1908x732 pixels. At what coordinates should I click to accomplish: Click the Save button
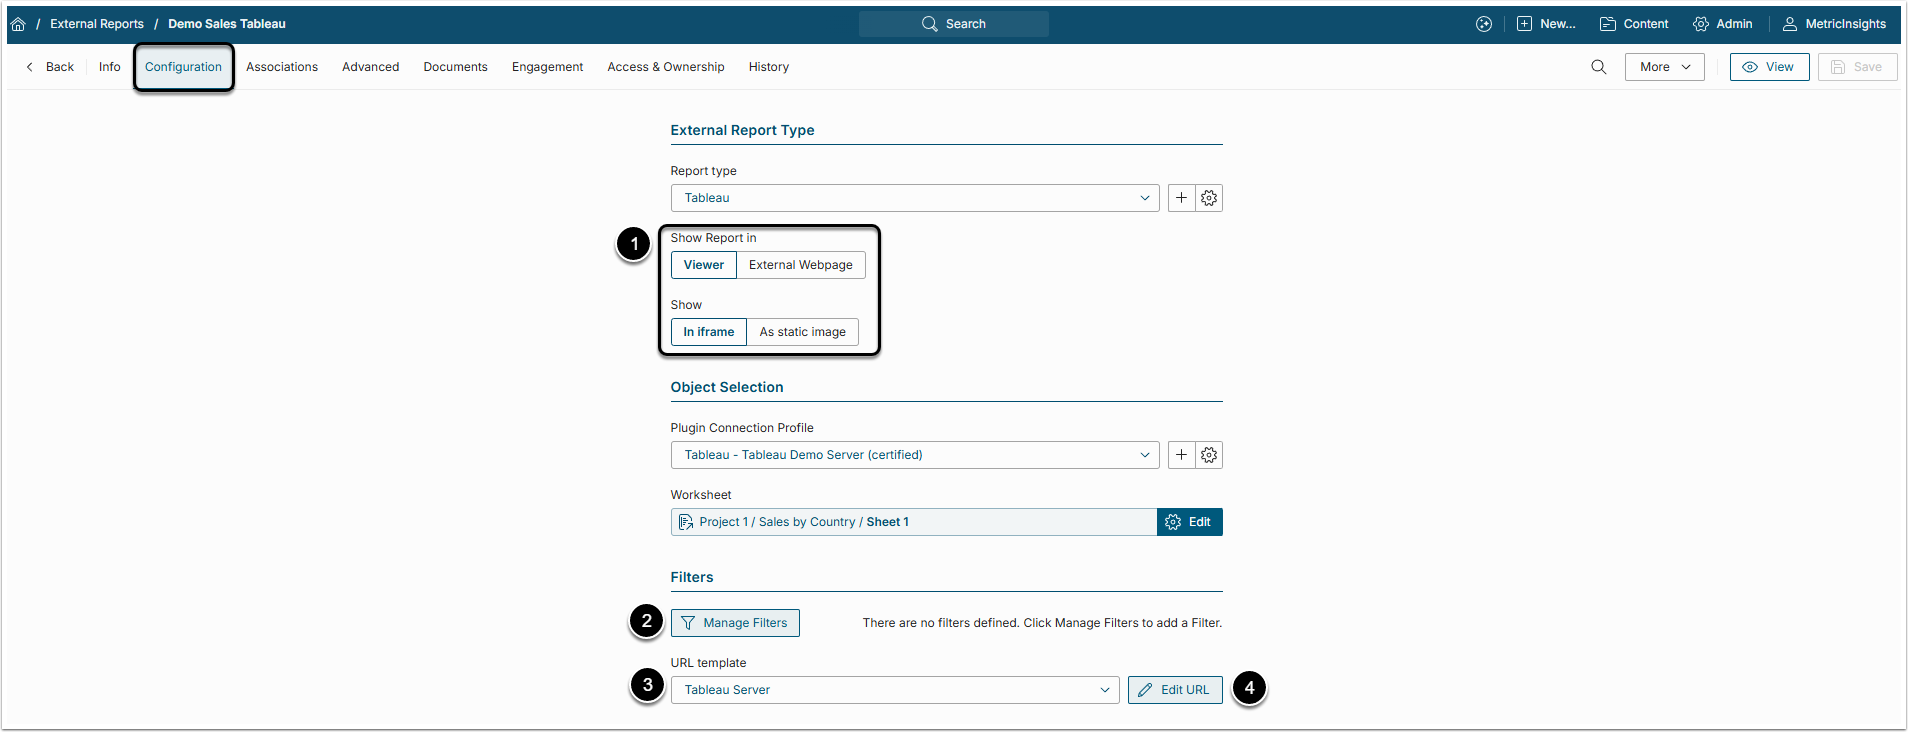(x=1858, y=67)
